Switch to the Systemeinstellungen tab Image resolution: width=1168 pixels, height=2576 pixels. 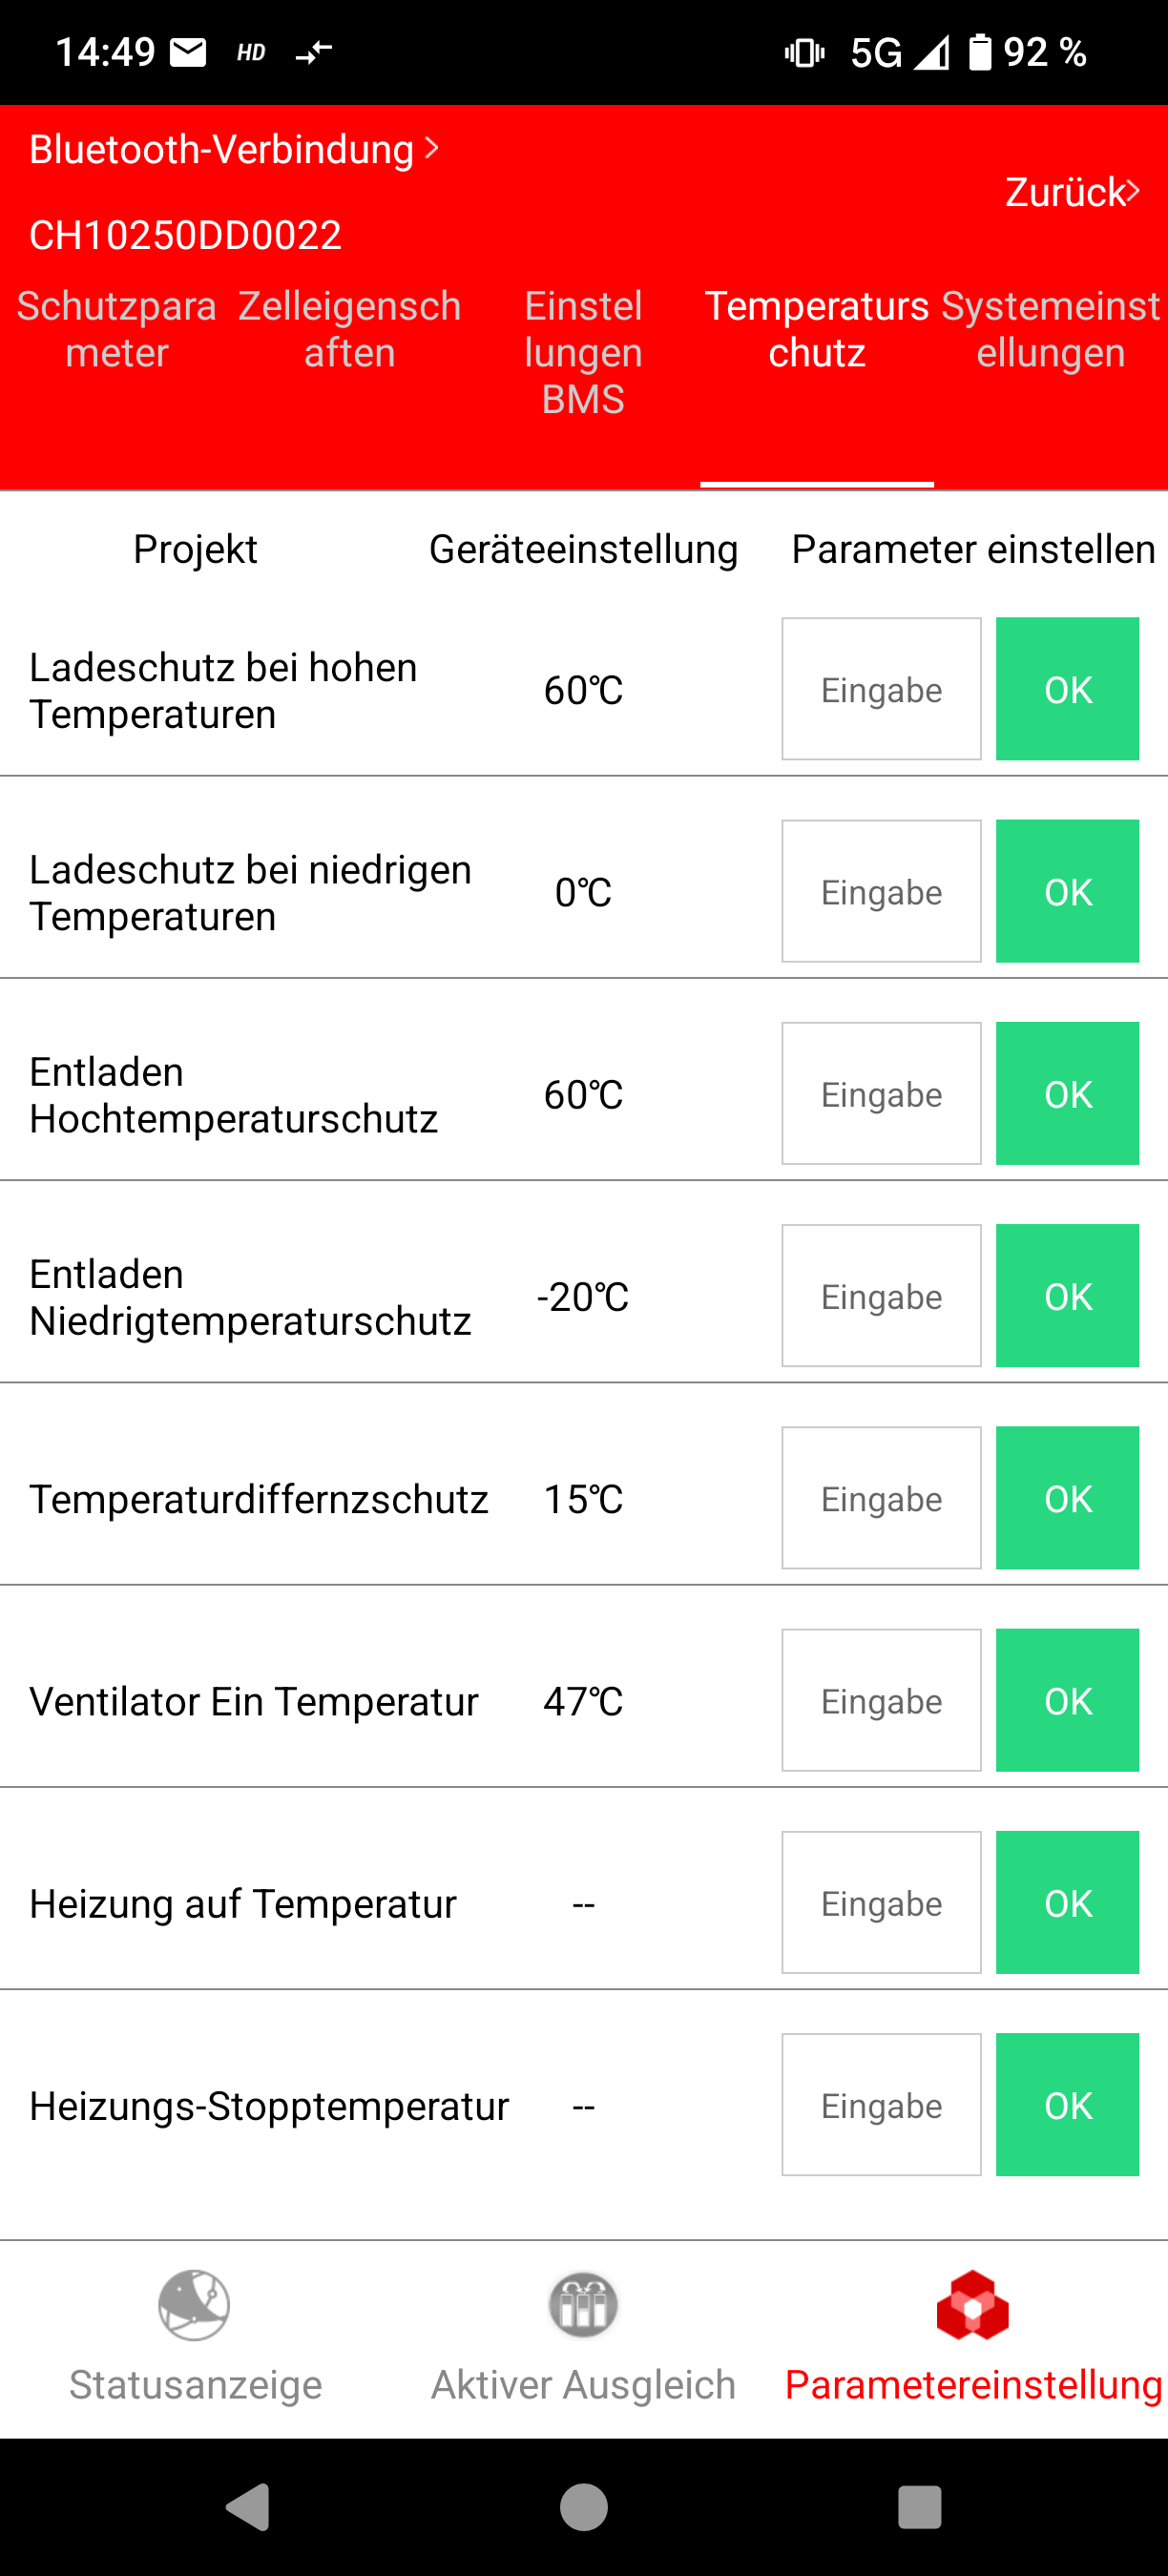pyautogui.click(x=1050, y=329)
